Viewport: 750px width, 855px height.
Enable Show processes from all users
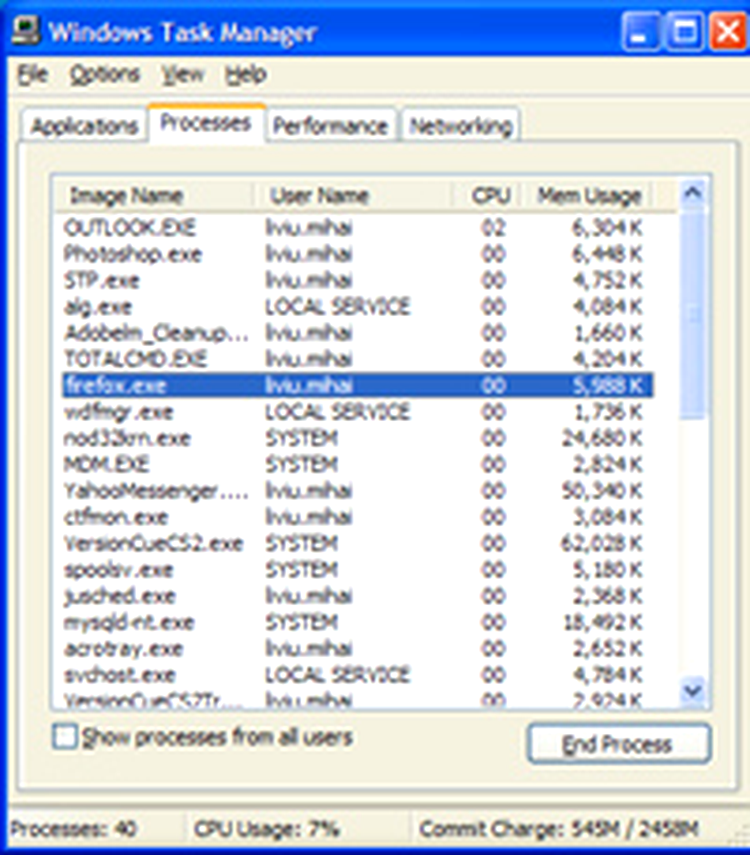65,737
